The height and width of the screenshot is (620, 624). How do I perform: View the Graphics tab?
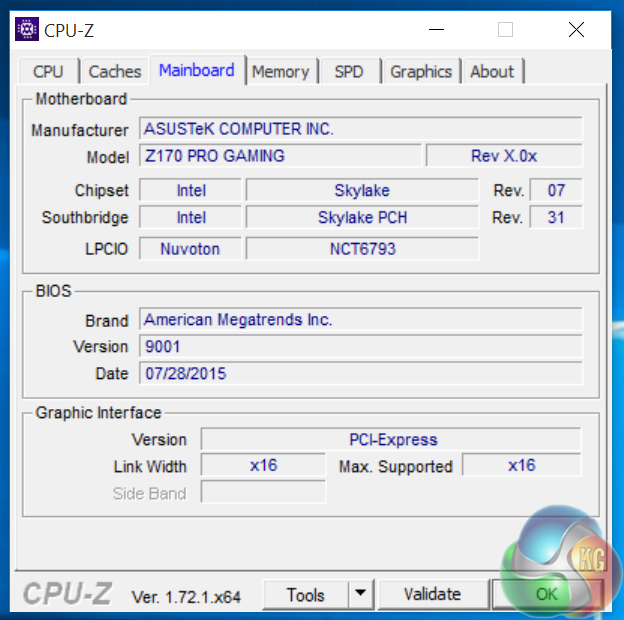(x=421, y=72)
